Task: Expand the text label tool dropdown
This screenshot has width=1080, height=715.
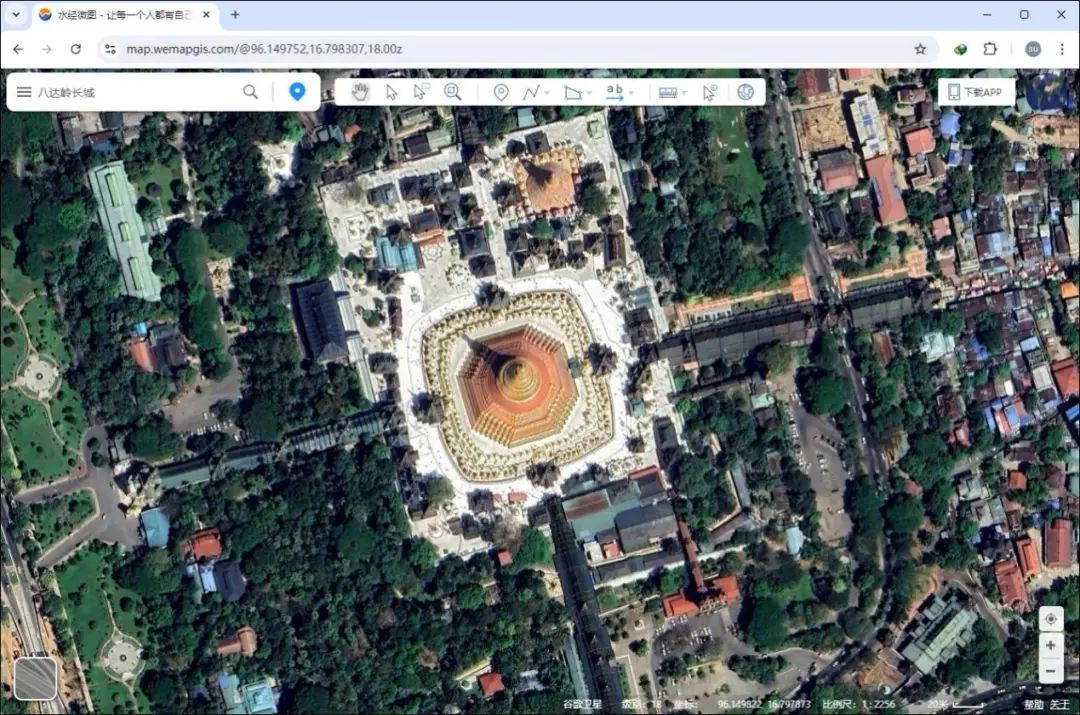Action: 632,93
